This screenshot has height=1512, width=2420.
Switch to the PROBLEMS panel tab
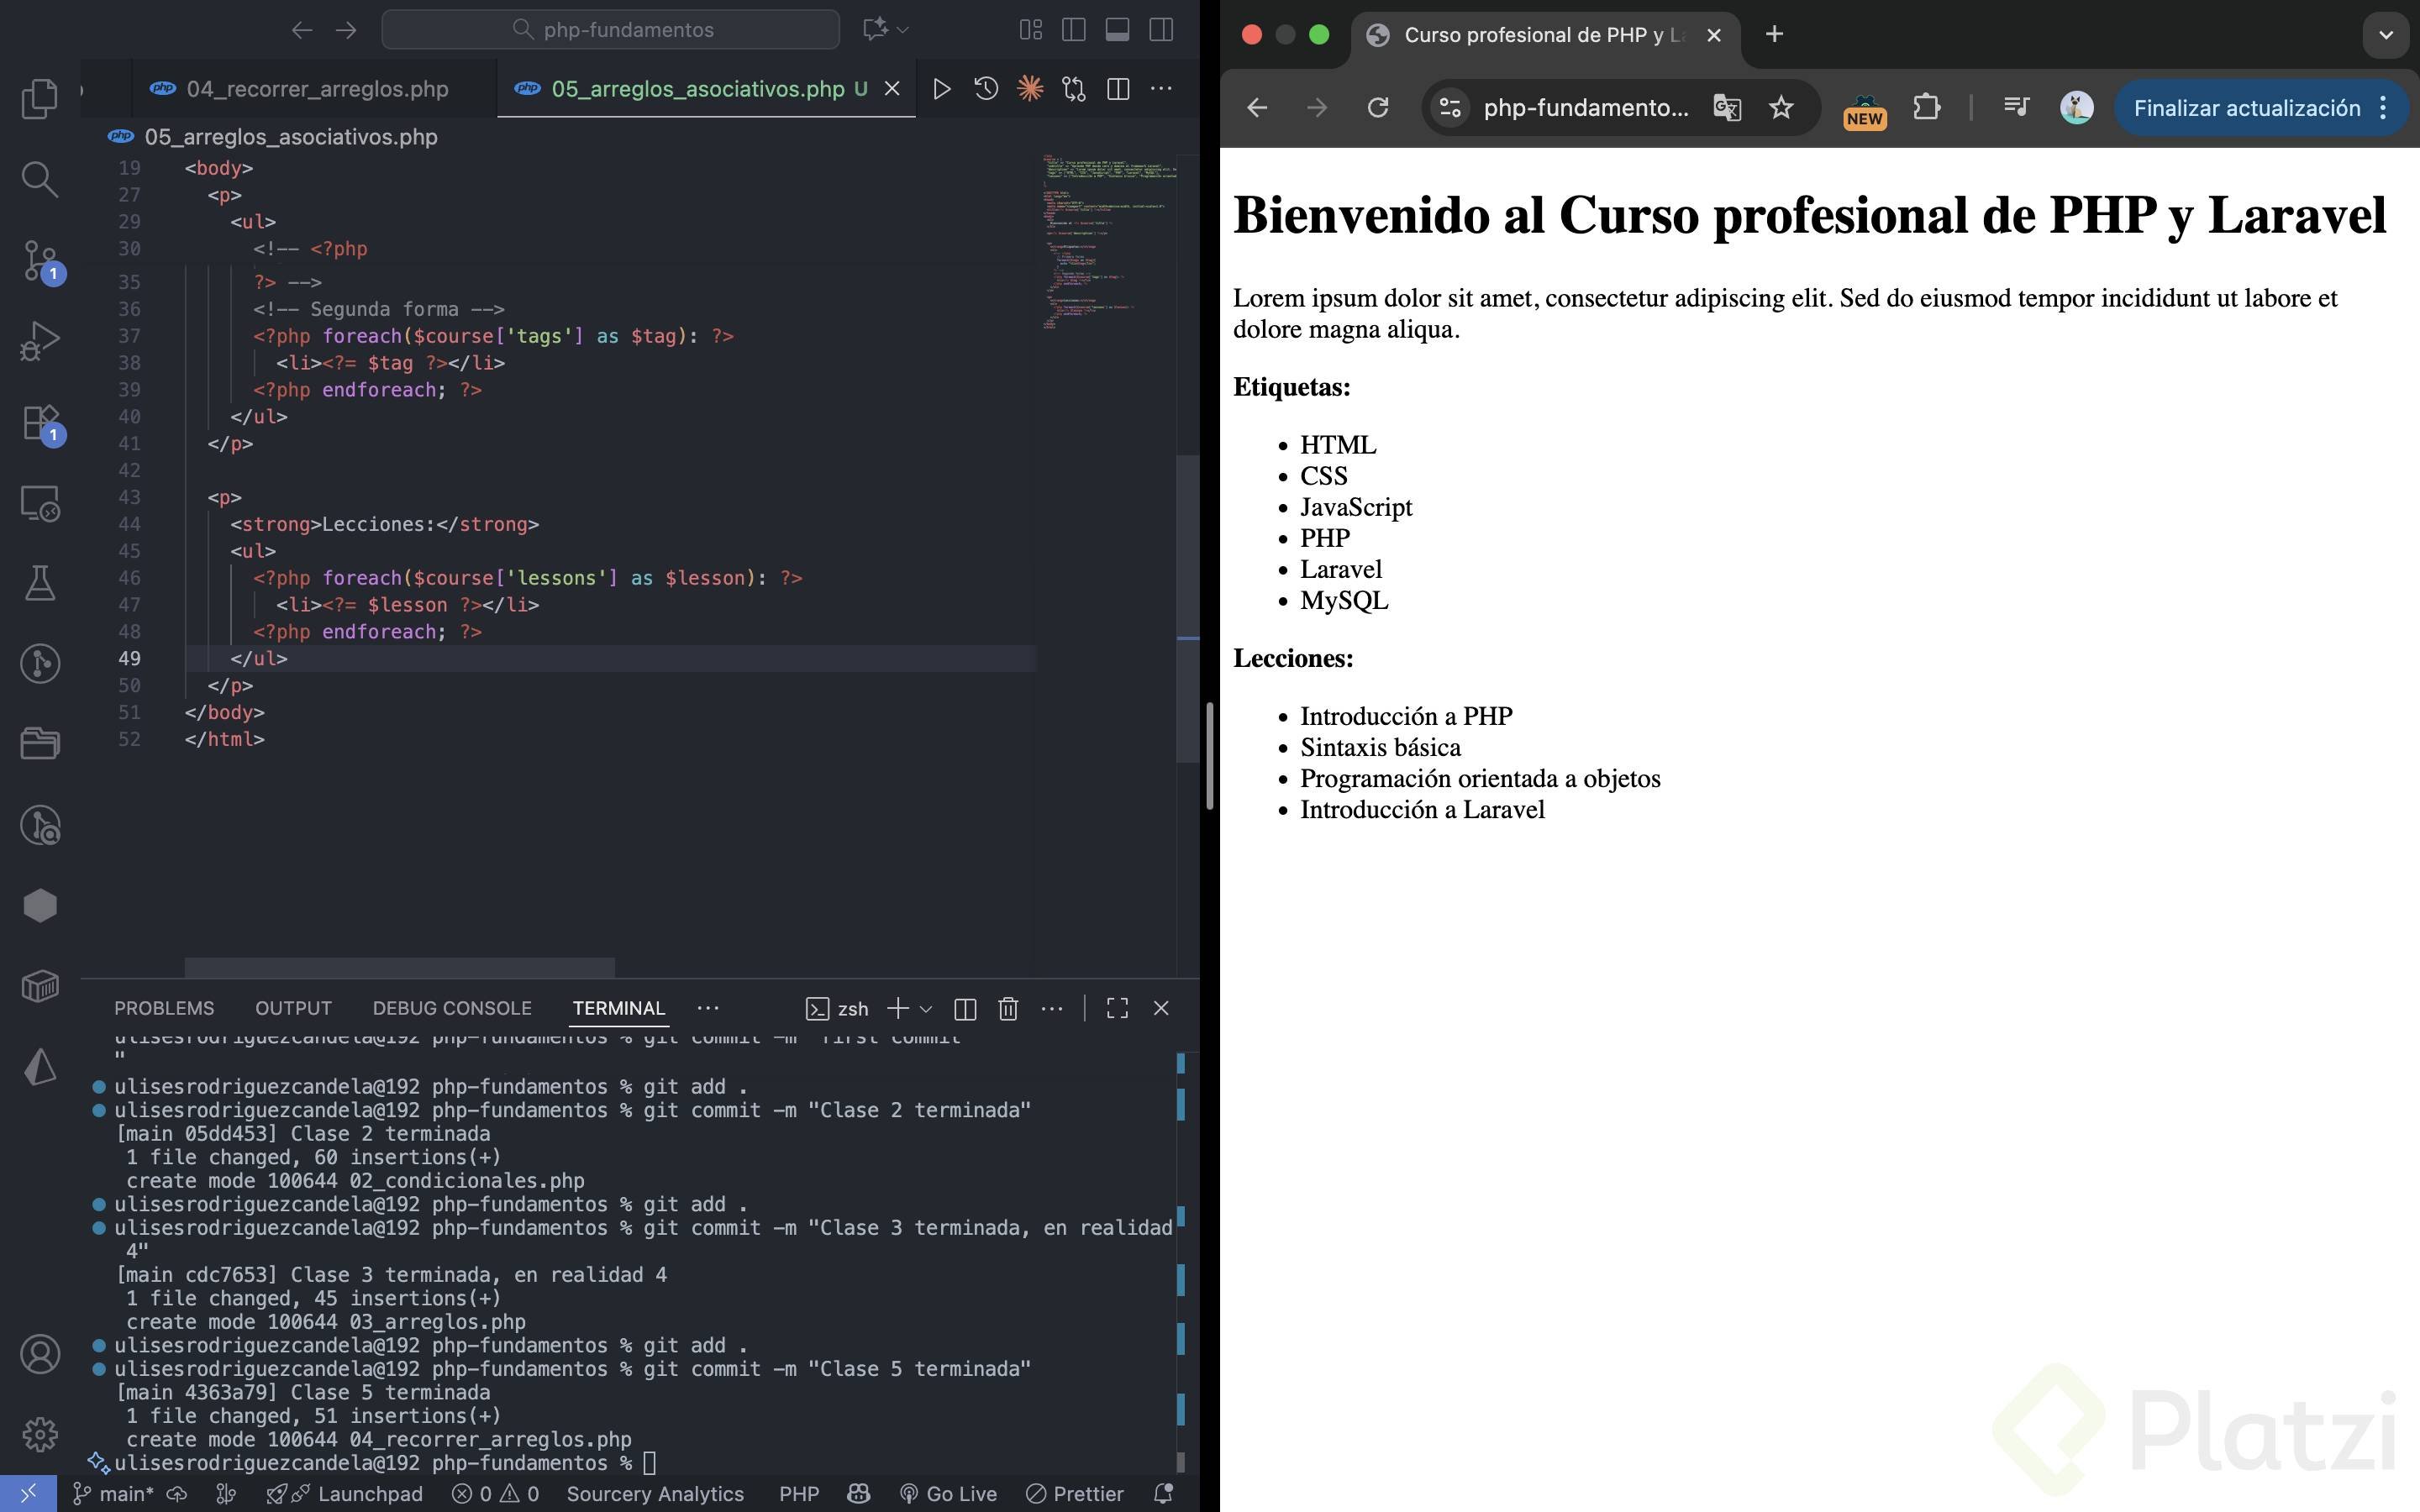point(164,1008)
